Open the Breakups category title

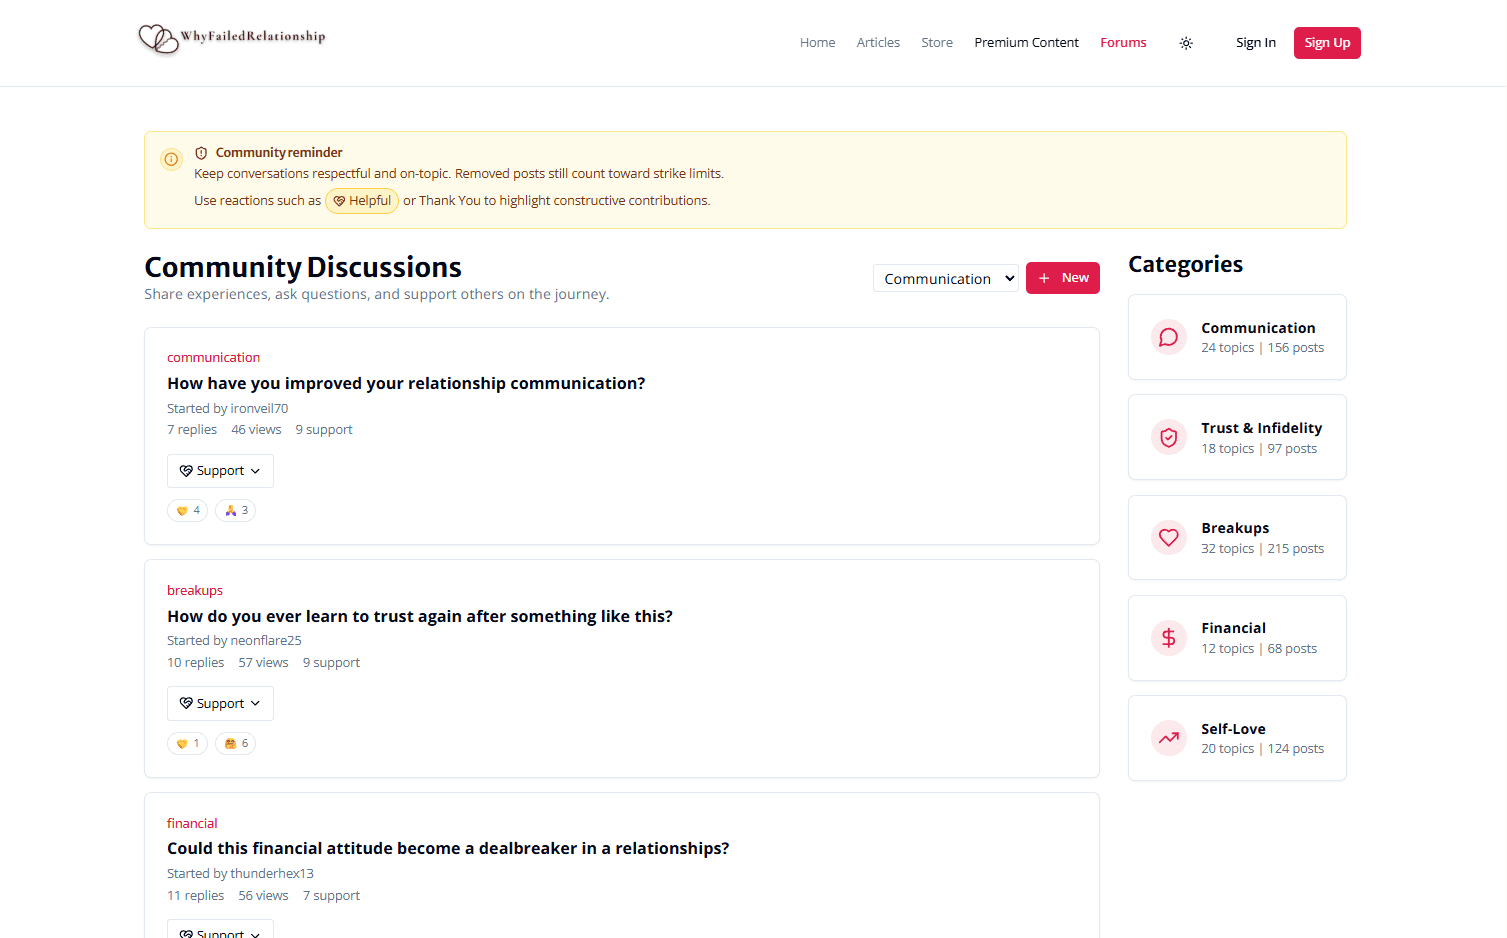[1235, 528]
